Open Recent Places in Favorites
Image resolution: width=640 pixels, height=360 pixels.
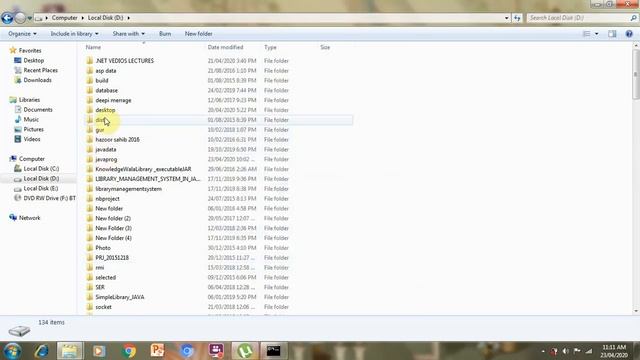[40, 70]
